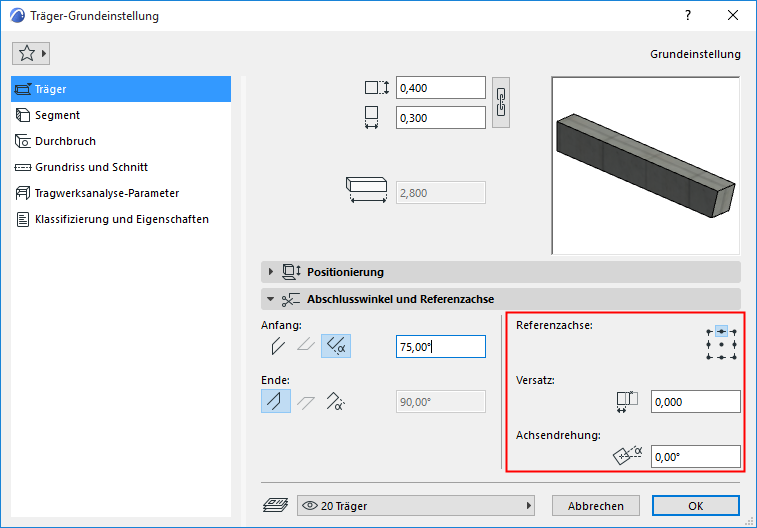This screenshot has height=528, width=757.
Task: Select center reference axis point
Action: [x=721, y=345]
